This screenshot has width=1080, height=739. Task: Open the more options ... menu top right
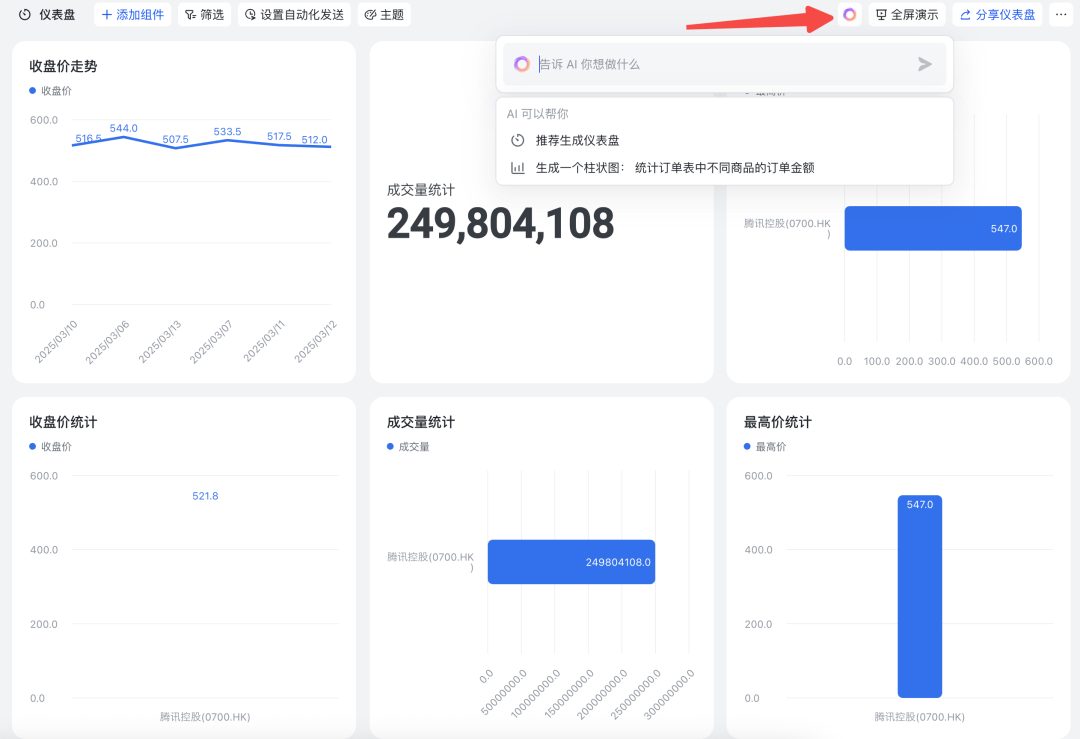click(x=1062, y=14)
